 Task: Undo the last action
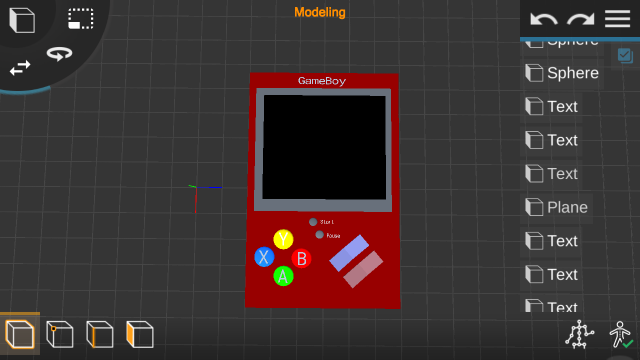543,19
